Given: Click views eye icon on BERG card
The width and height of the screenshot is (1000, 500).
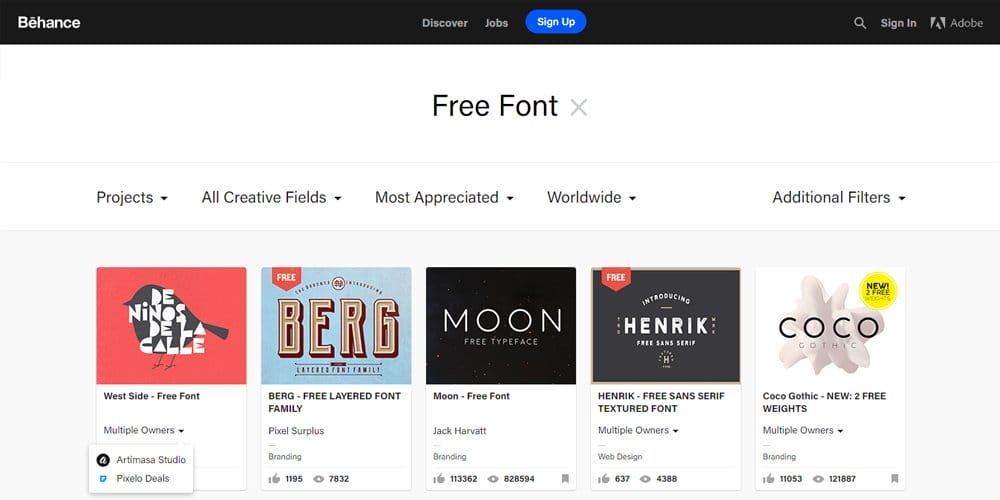Looking at the screenshot, I should coord(319,478).
